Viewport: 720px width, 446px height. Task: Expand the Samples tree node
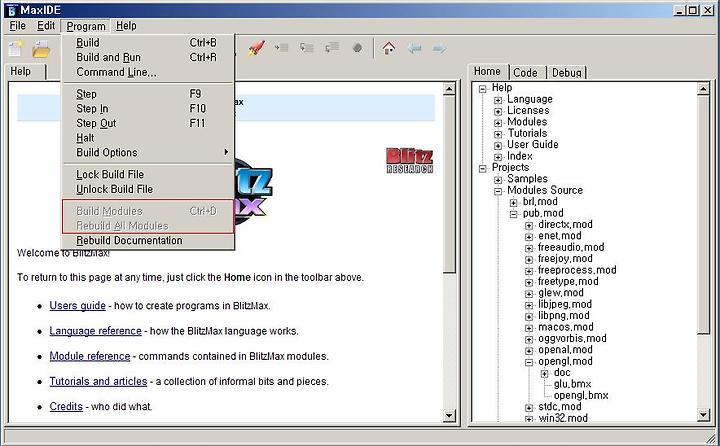pyautogui.click(x=498, y=180)
